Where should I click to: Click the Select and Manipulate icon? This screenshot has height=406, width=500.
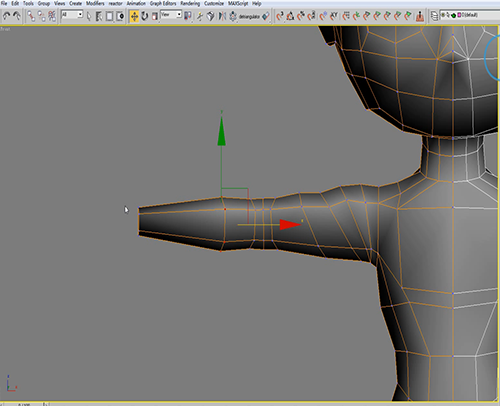(200, 16)
